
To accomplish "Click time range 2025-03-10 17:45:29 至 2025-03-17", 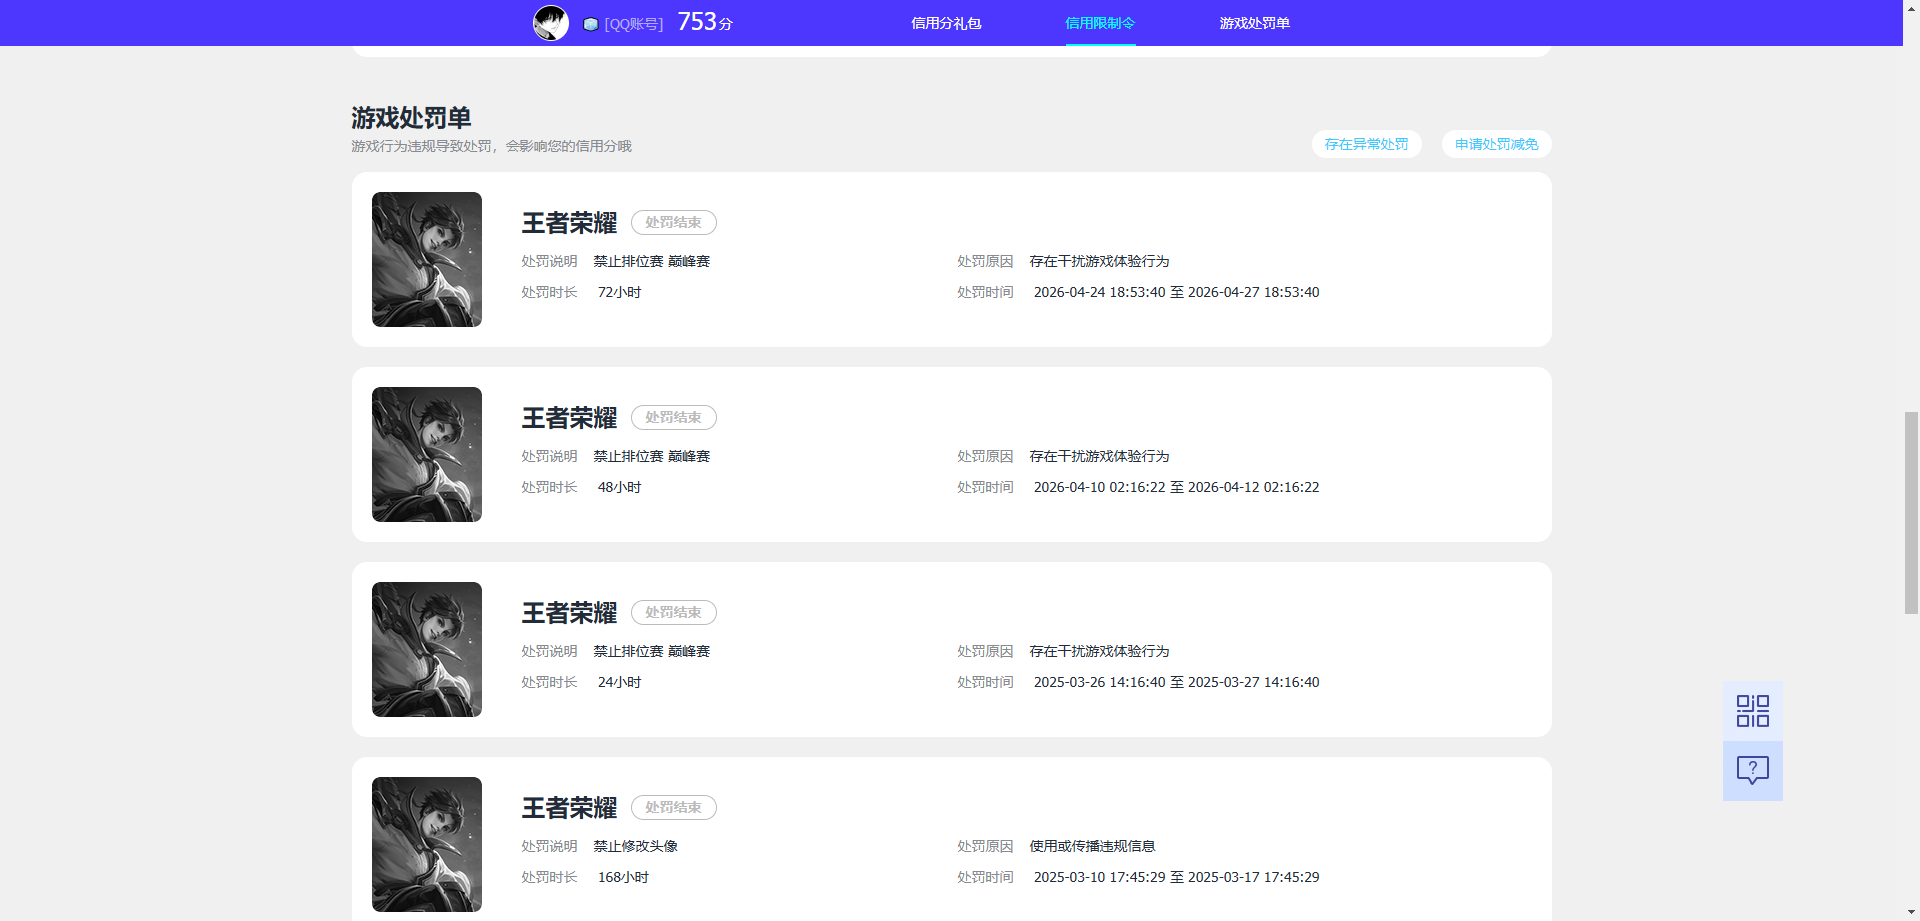I will click(1176, 877).
